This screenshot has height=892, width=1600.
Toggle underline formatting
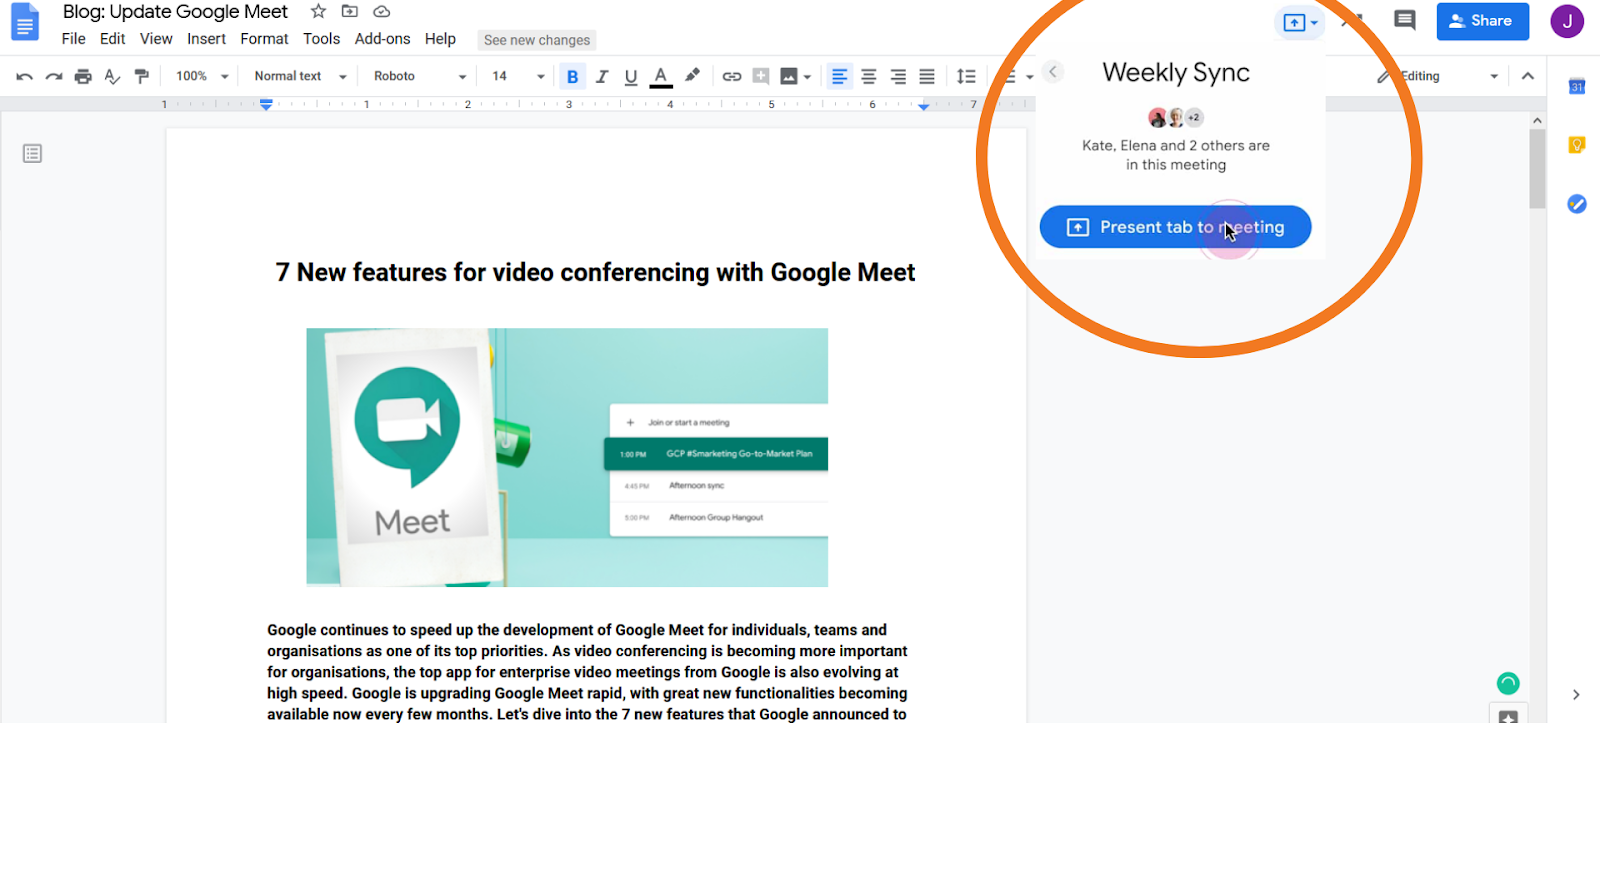tap(631, 76)
